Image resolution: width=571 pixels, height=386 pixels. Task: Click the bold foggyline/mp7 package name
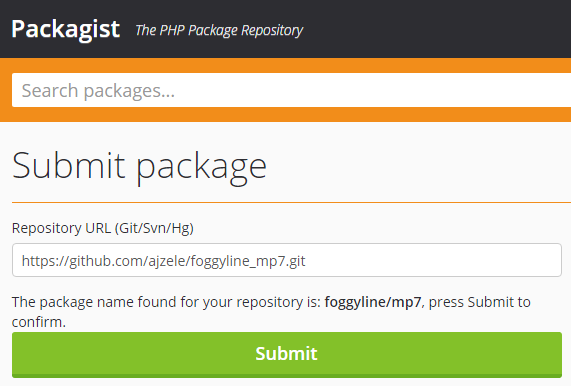(x=373, y=302)
